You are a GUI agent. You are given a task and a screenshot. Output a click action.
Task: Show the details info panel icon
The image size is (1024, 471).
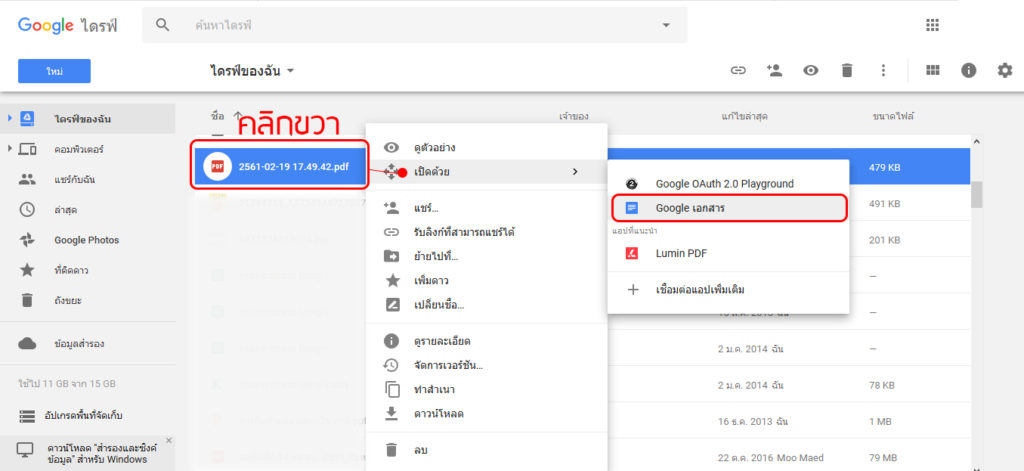point(968,71)
